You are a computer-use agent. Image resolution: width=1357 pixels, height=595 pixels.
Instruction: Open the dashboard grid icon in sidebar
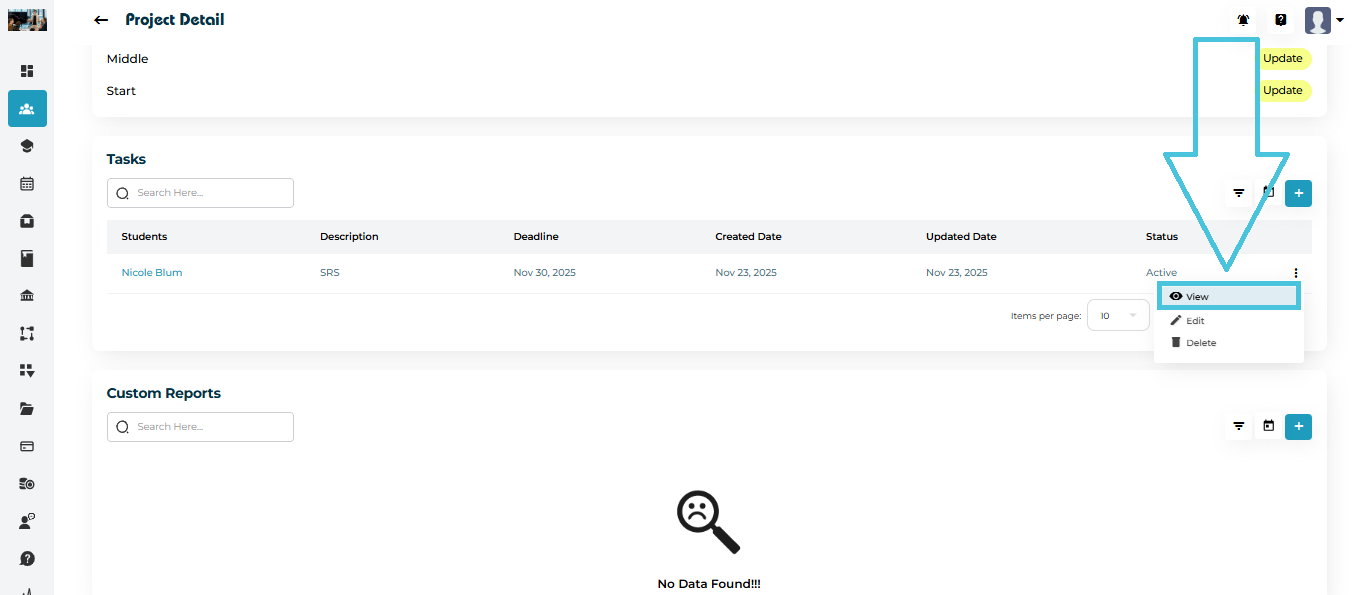[x=27, y=71]
